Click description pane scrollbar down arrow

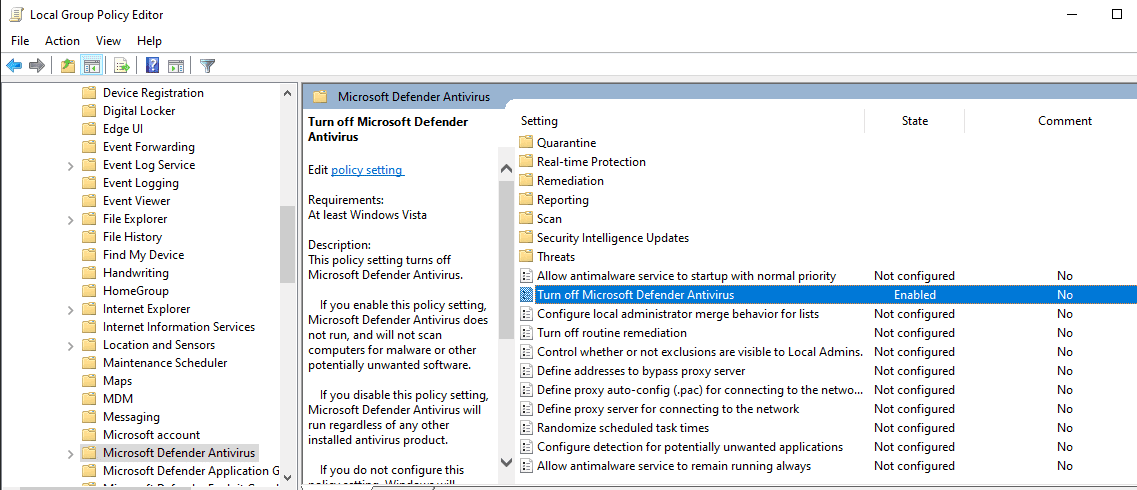[x=505, y=463]
